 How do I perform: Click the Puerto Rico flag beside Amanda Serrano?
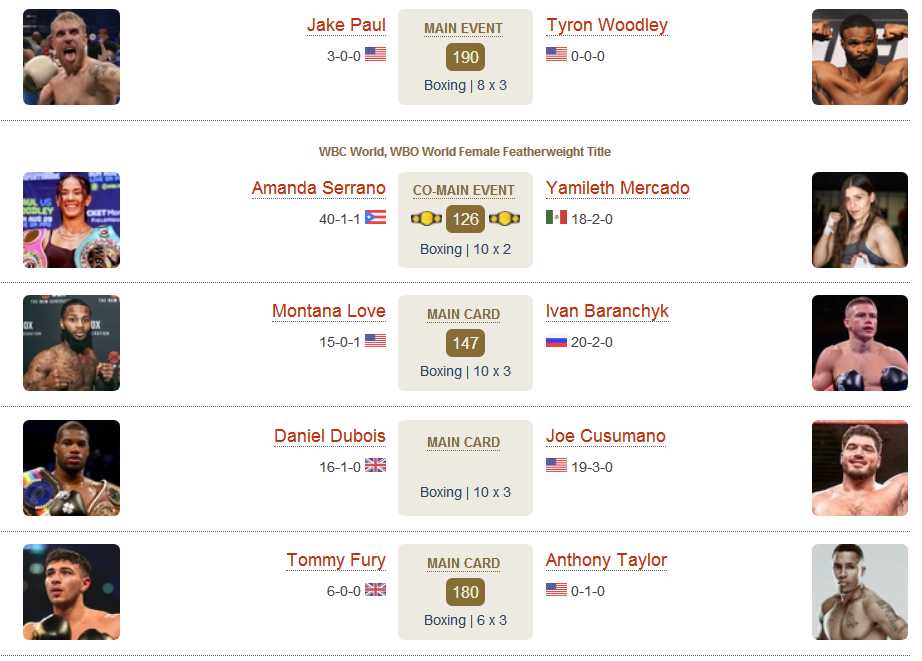point(375,217)
